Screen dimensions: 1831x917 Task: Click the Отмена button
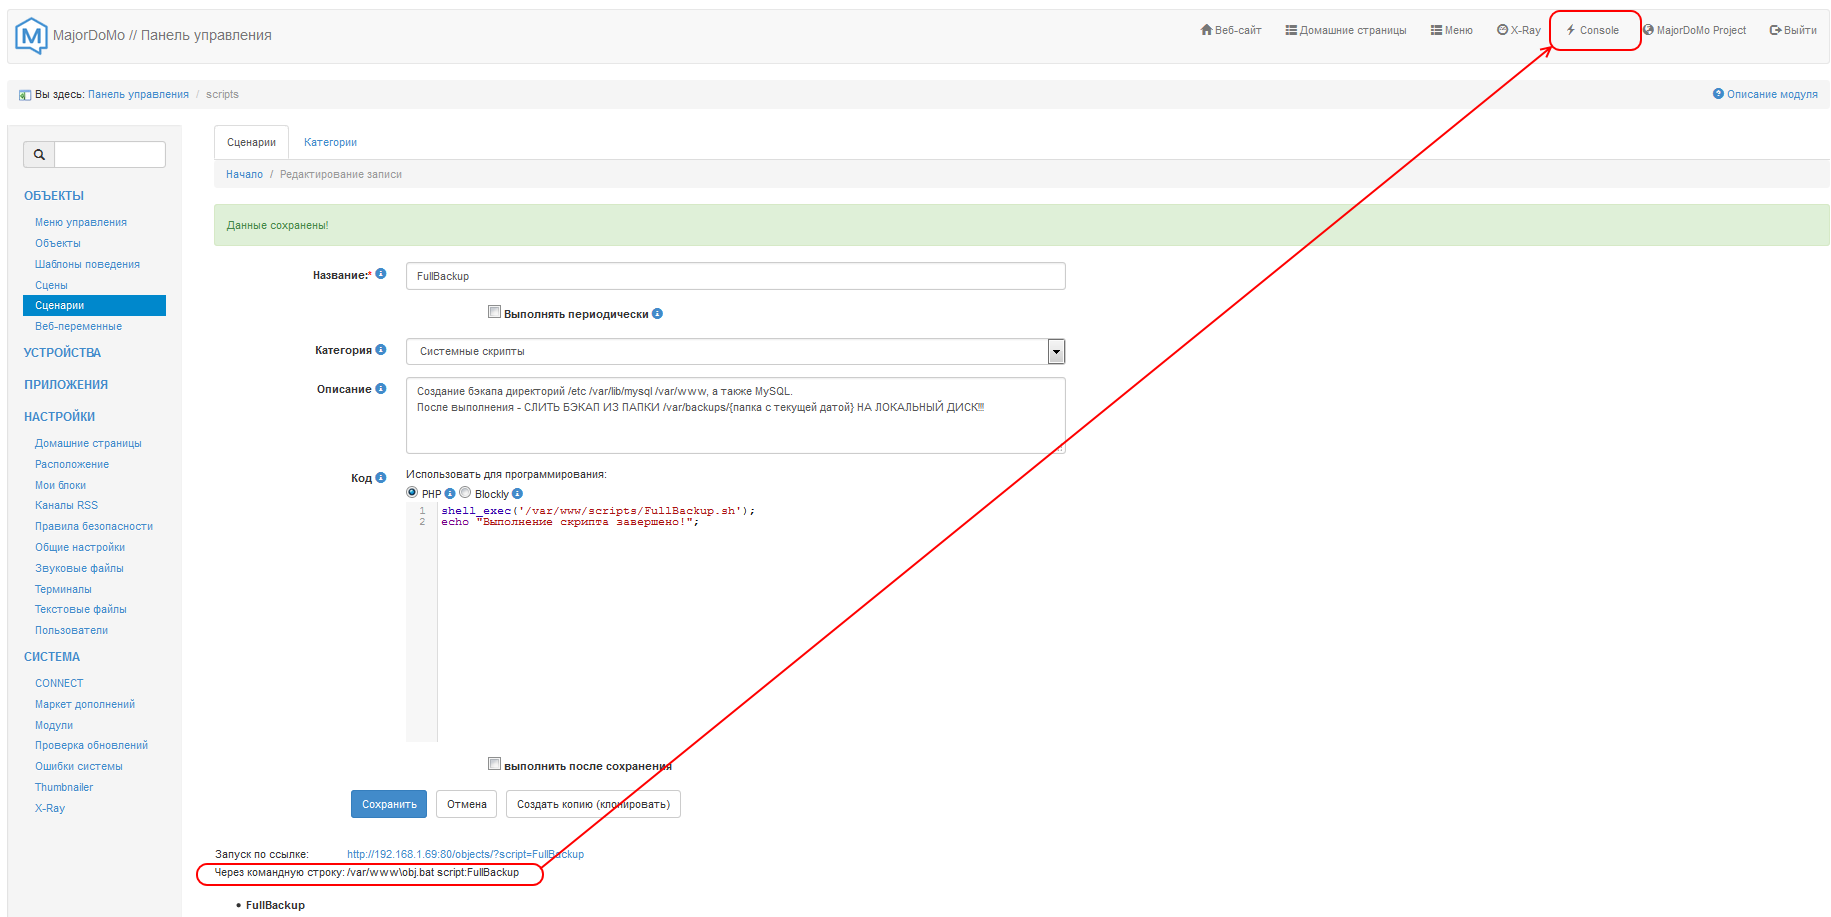click(x=467, y=804)
